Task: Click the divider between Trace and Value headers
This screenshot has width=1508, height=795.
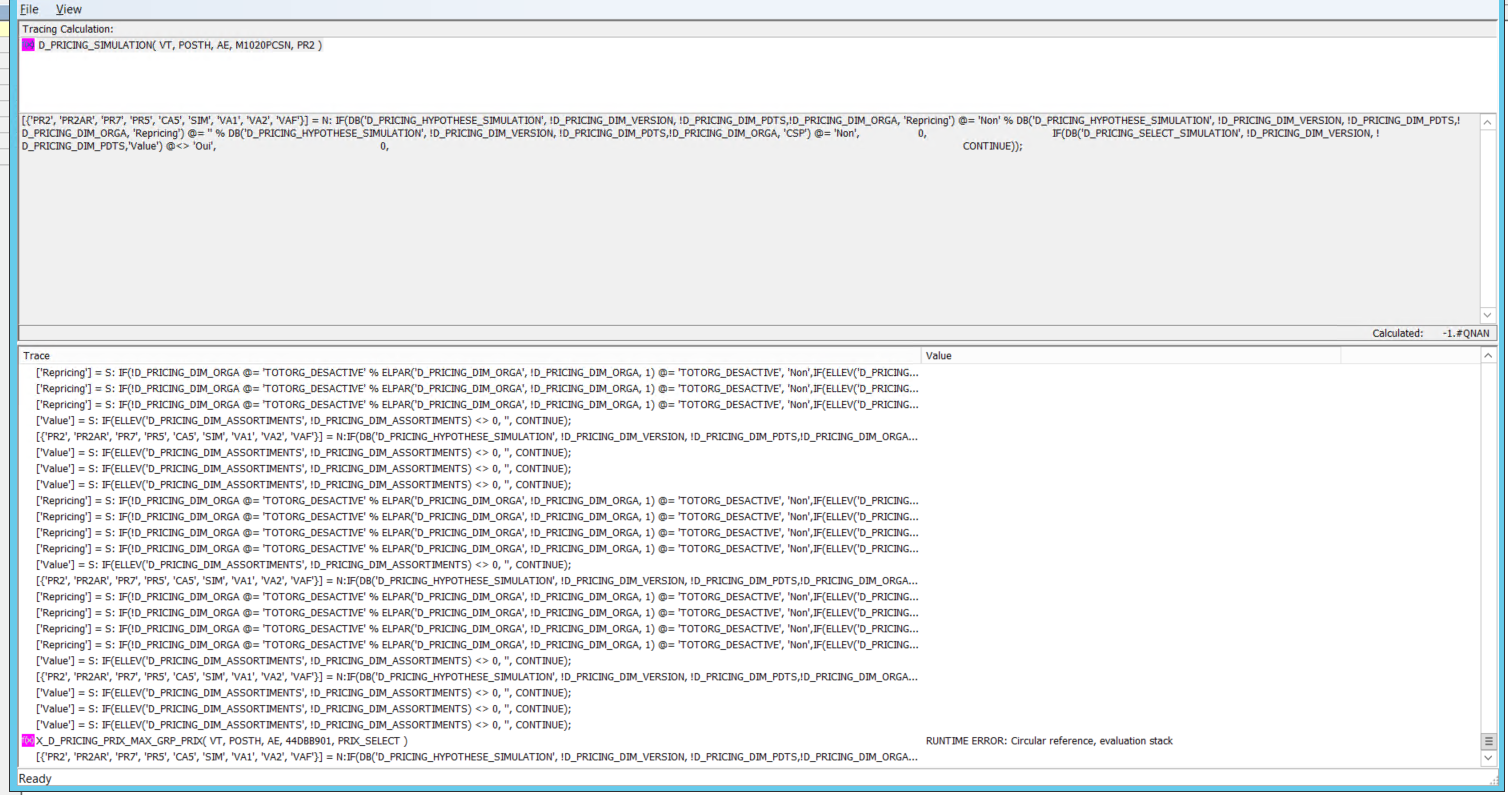Action: coord(921,356)
